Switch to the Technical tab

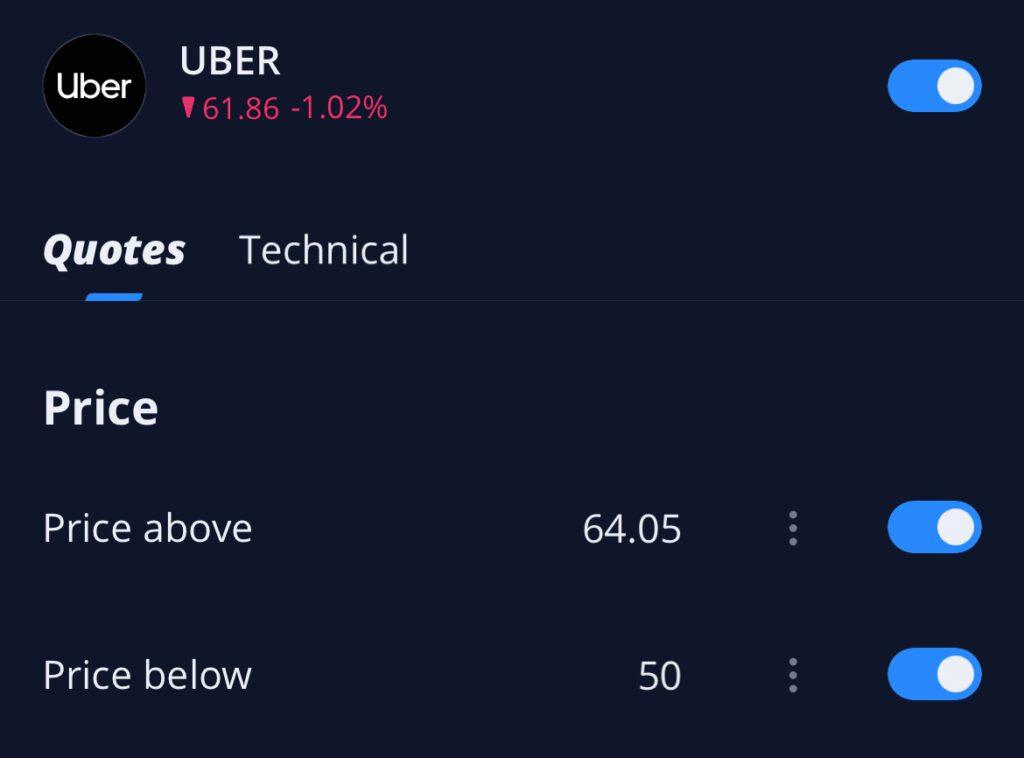coord(324,250)
